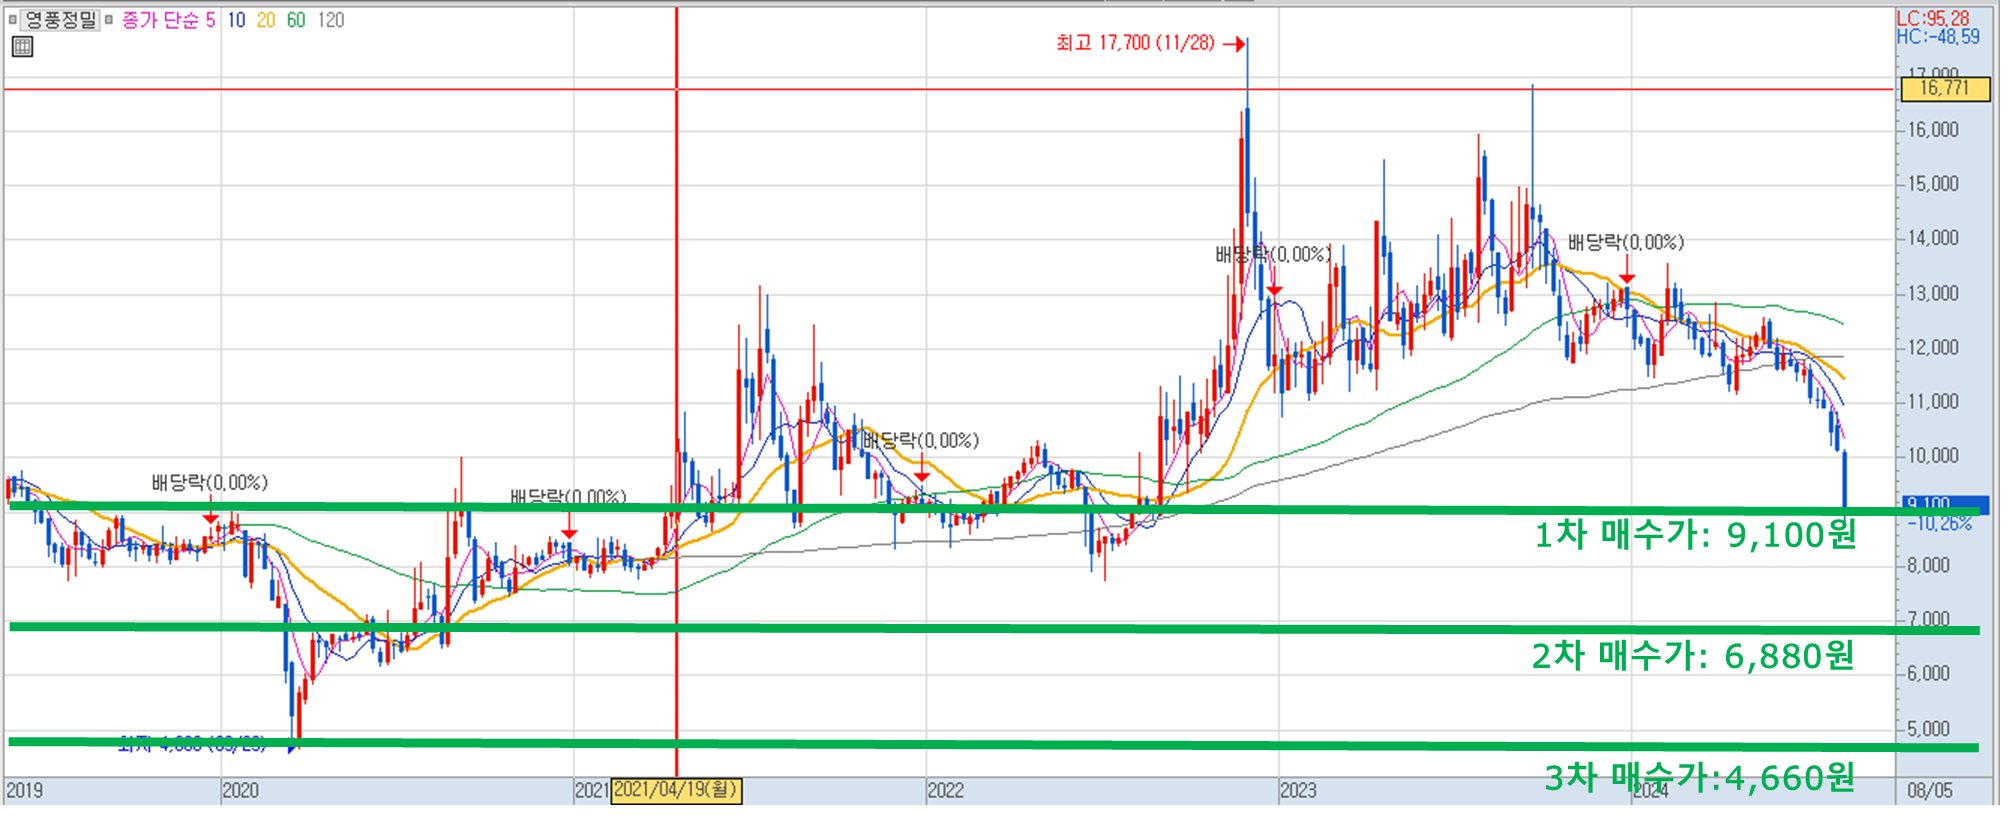Click the '2022' year label on time axis
This screenshot has height=817, width=2007.
945,791
